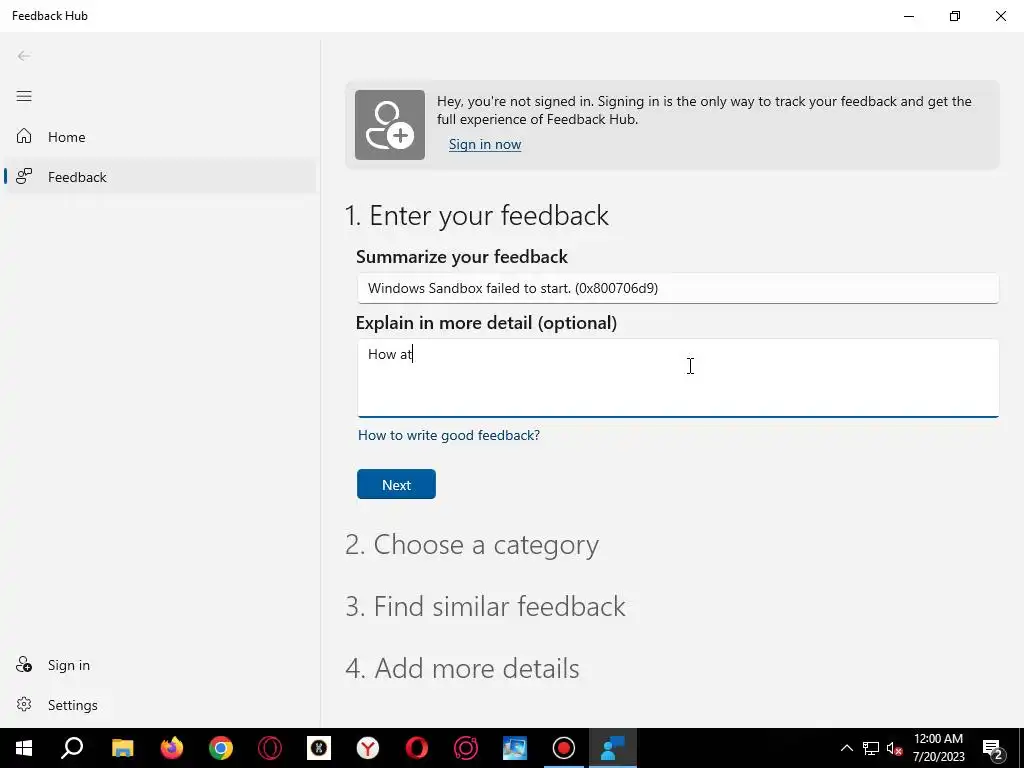Click the Choose a category step heading
The height and width of the screenshot is (768, 1024).
472,545
